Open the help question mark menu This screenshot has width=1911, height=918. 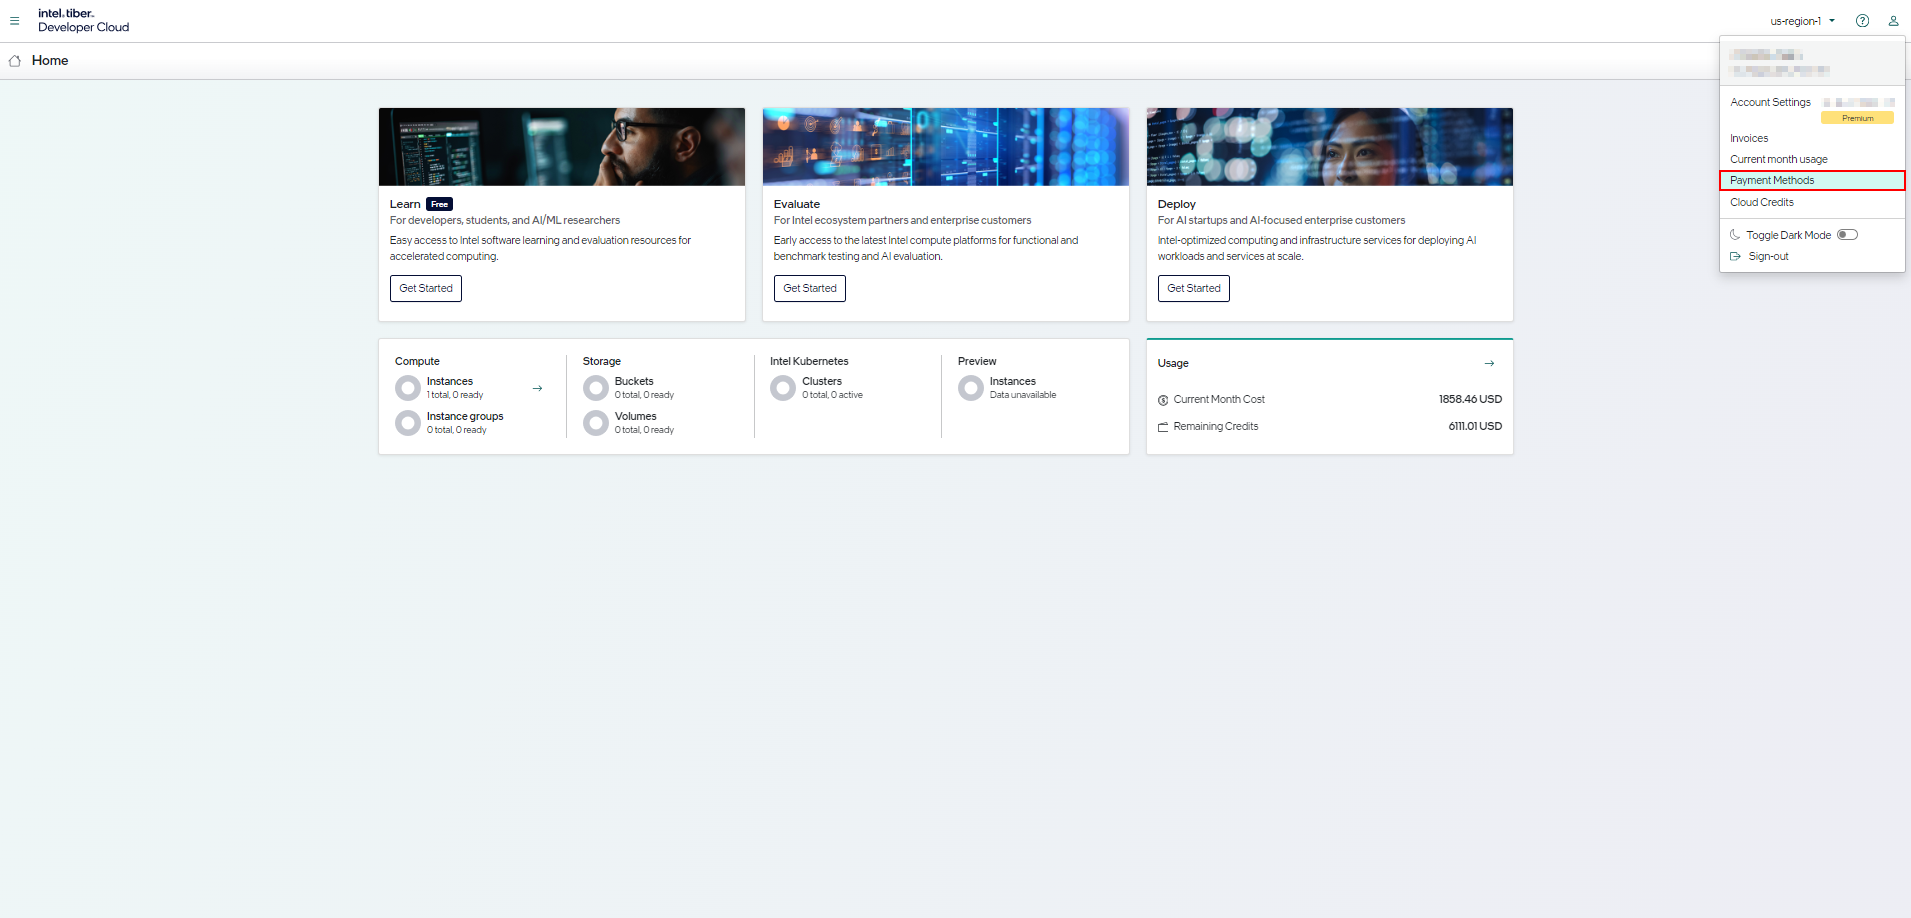[x=1862, y=20]
